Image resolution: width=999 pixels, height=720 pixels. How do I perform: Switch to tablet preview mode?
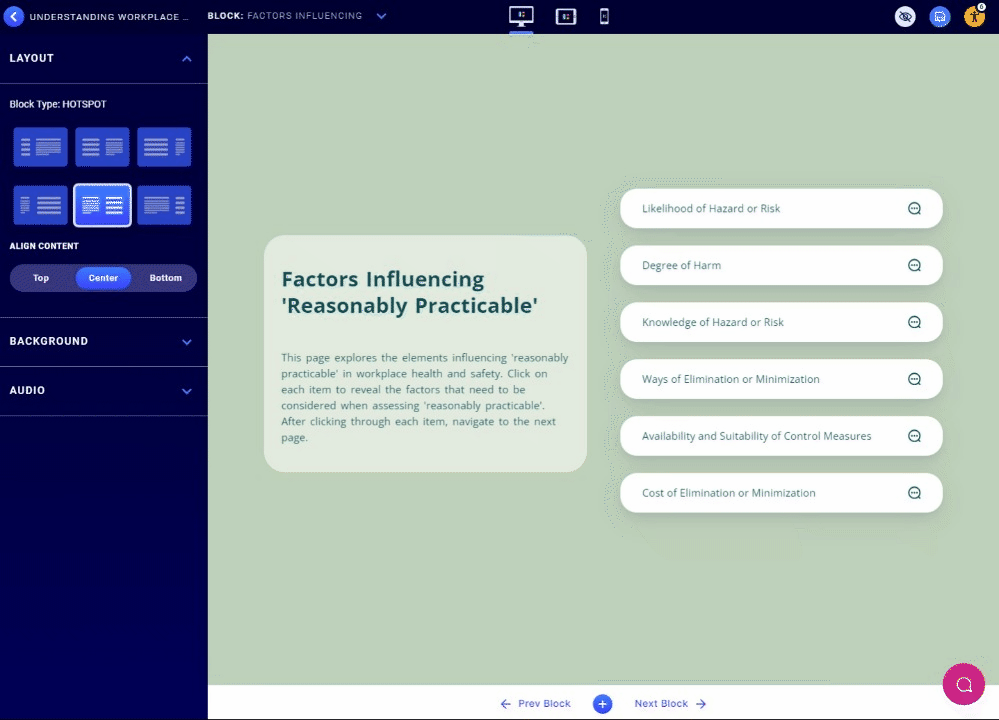(565, 16)
